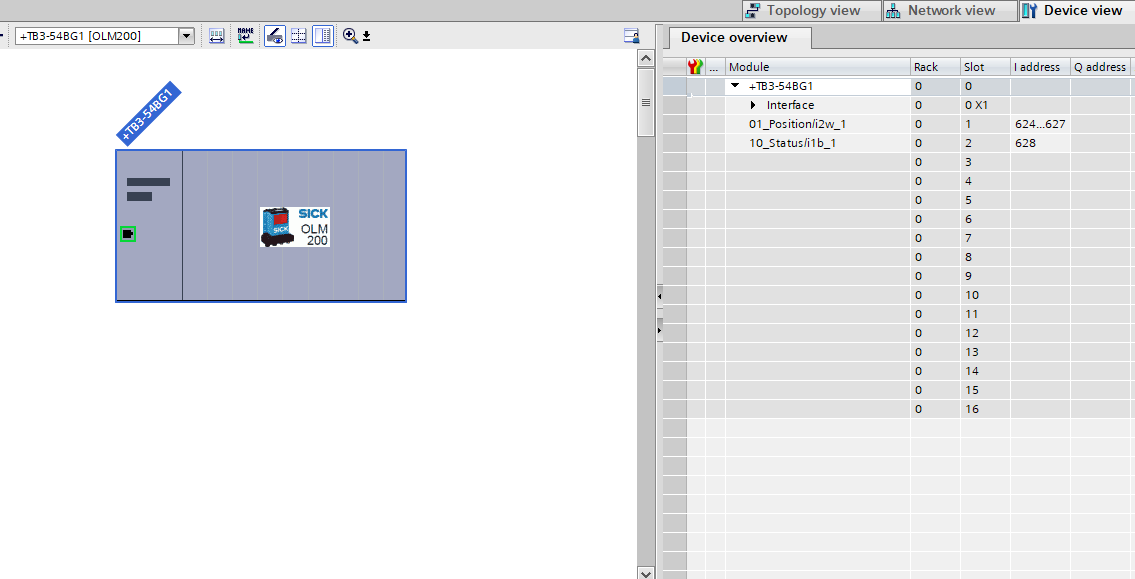The height and width of the screenshot is (579, 1135).
Task: Click the Show address overview toolbar icon
Action: click(x=216, y=35)
